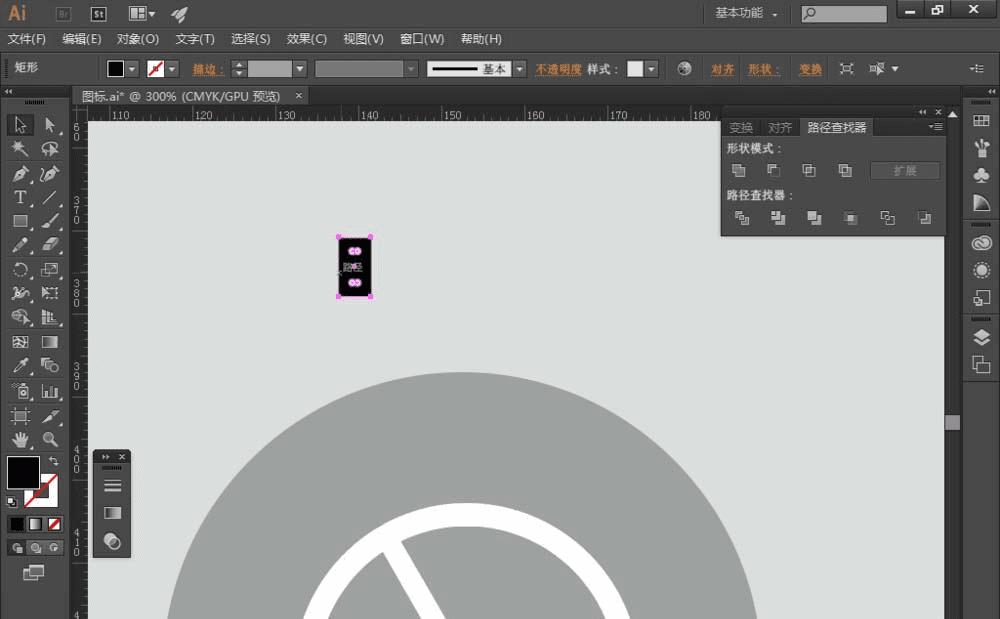Select the Pencil tool
The width and height of the screenshot is (1000, 619).
pyautogui.click(x=20, y=245)
